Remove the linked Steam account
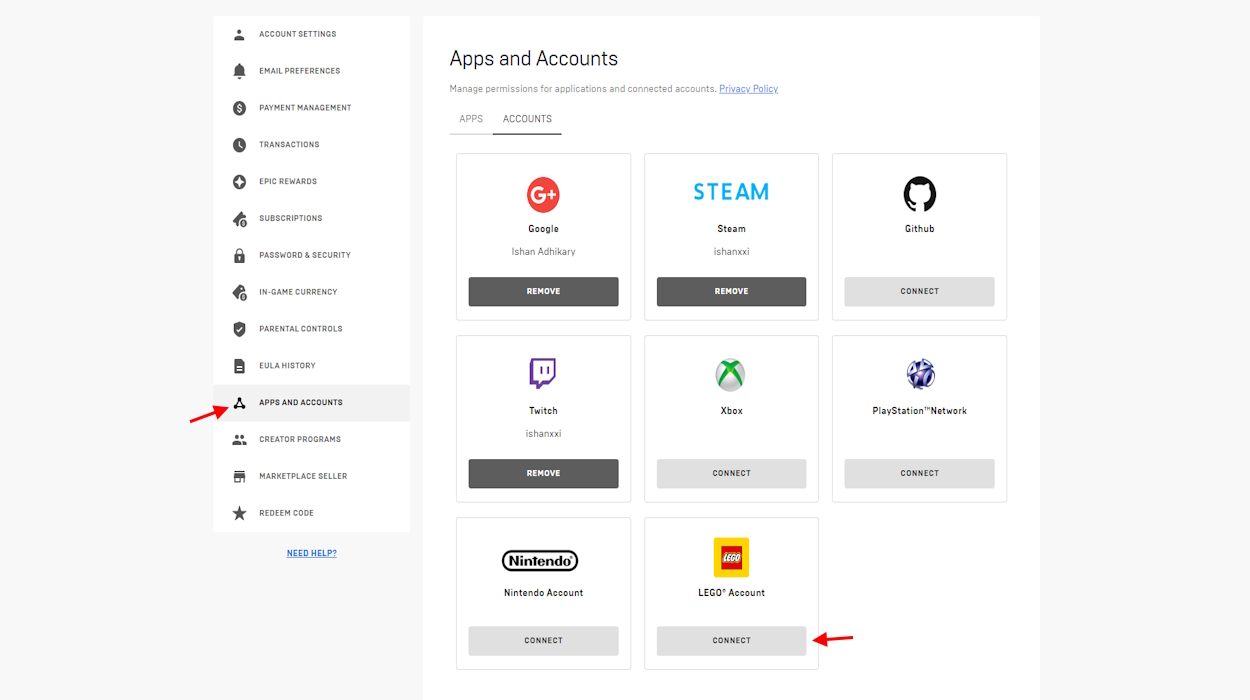This screenshot has width=1250, height=700. (731, 291)
